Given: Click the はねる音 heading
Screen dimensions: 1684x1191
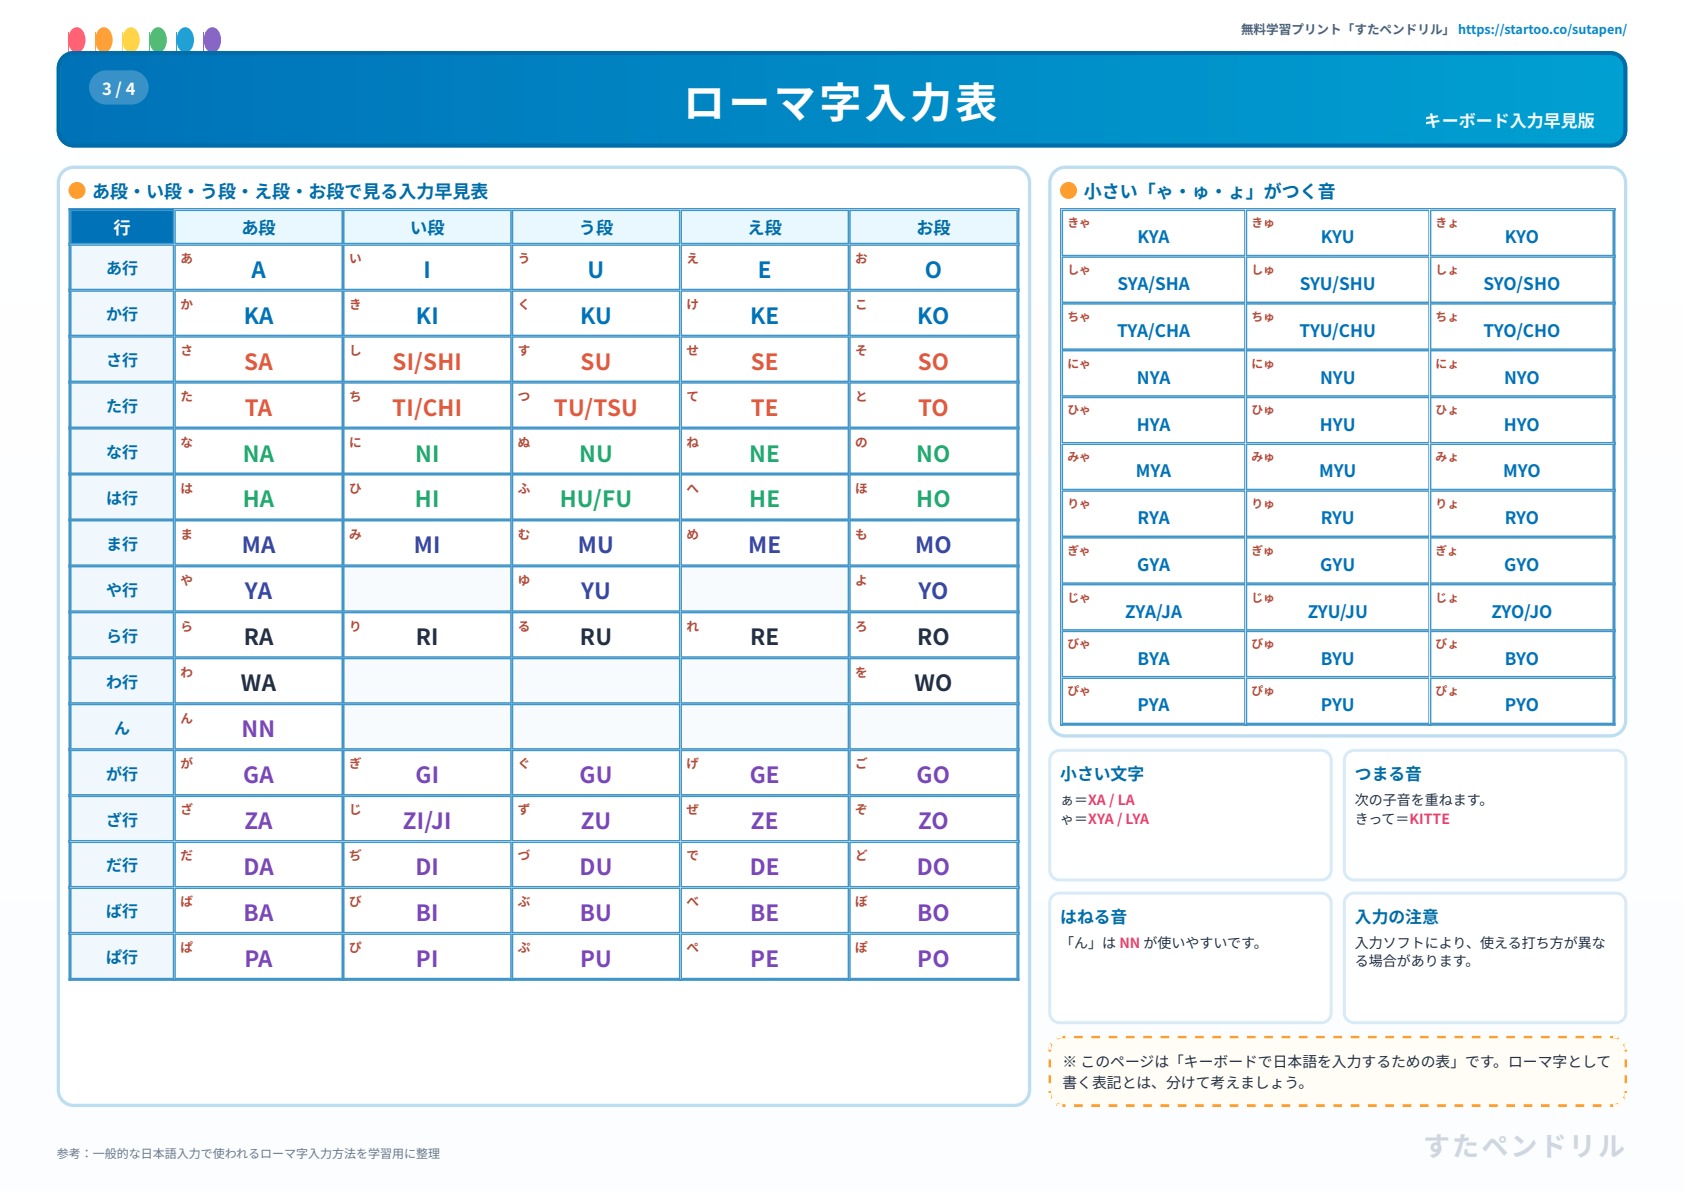Looking at the screenshot, I should (1093, 916).
